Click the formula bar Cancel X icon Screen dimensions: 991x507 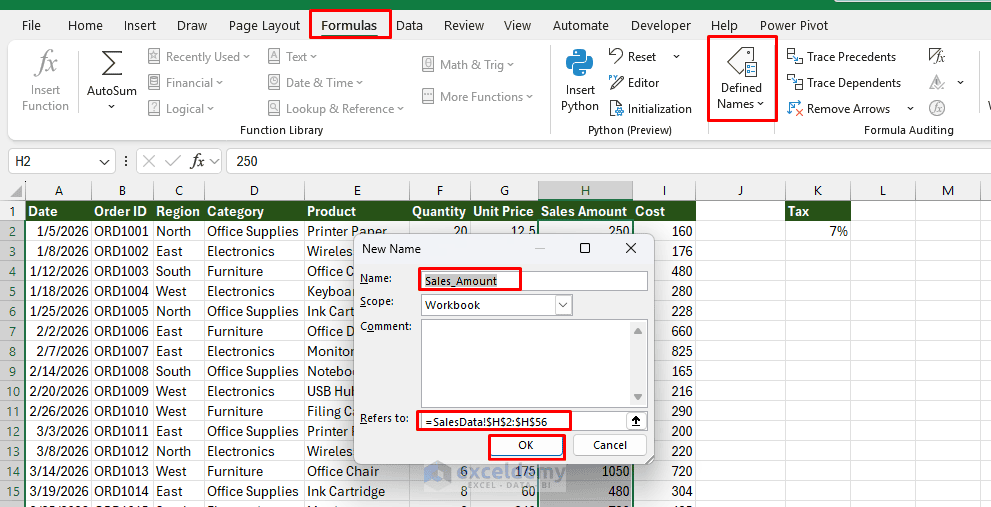pyautogui.click(x=149, y=161)
